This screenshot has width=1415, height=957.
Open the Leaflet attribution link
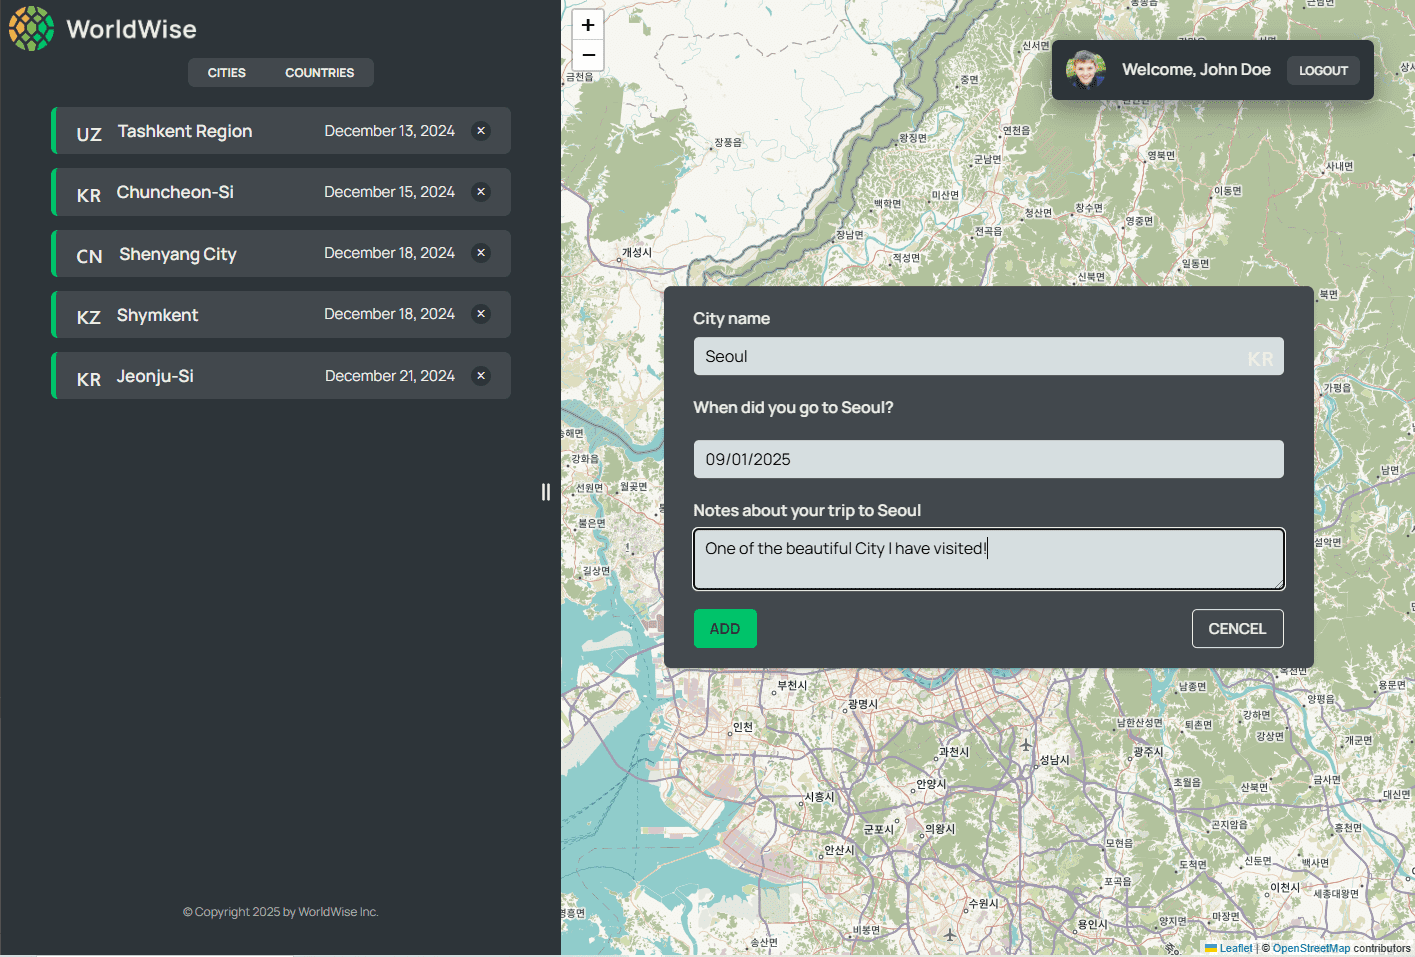point(1235,948)
